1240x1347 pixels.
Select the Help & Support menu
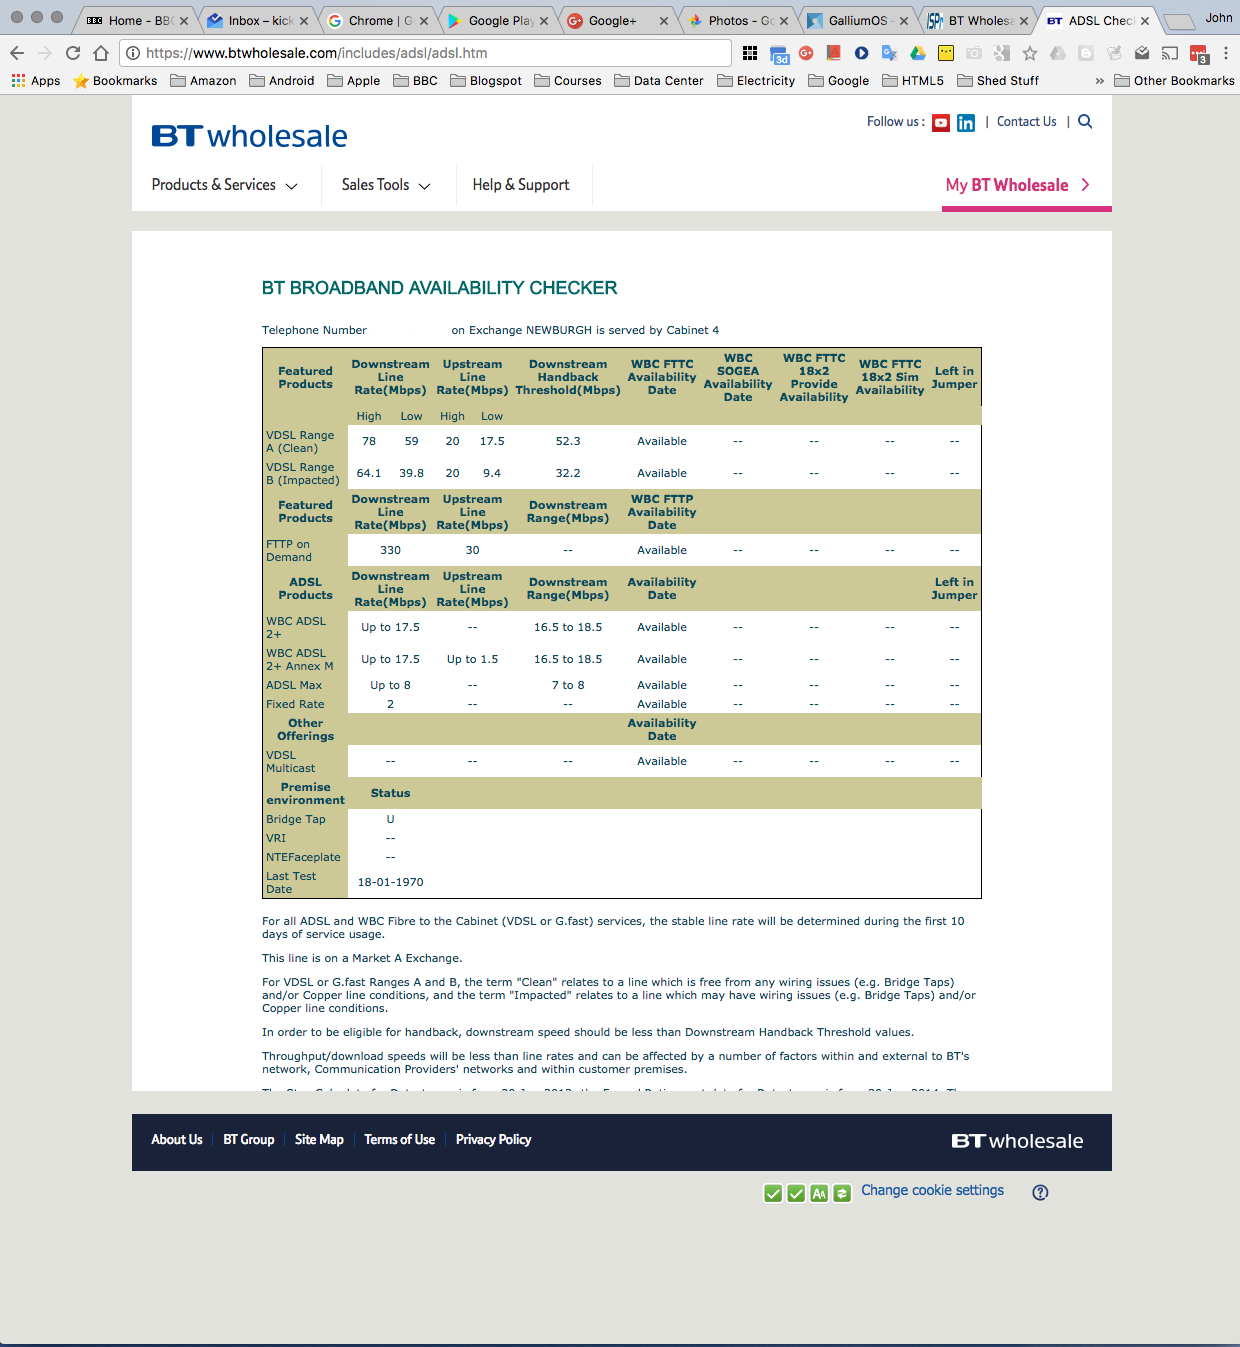520,185
